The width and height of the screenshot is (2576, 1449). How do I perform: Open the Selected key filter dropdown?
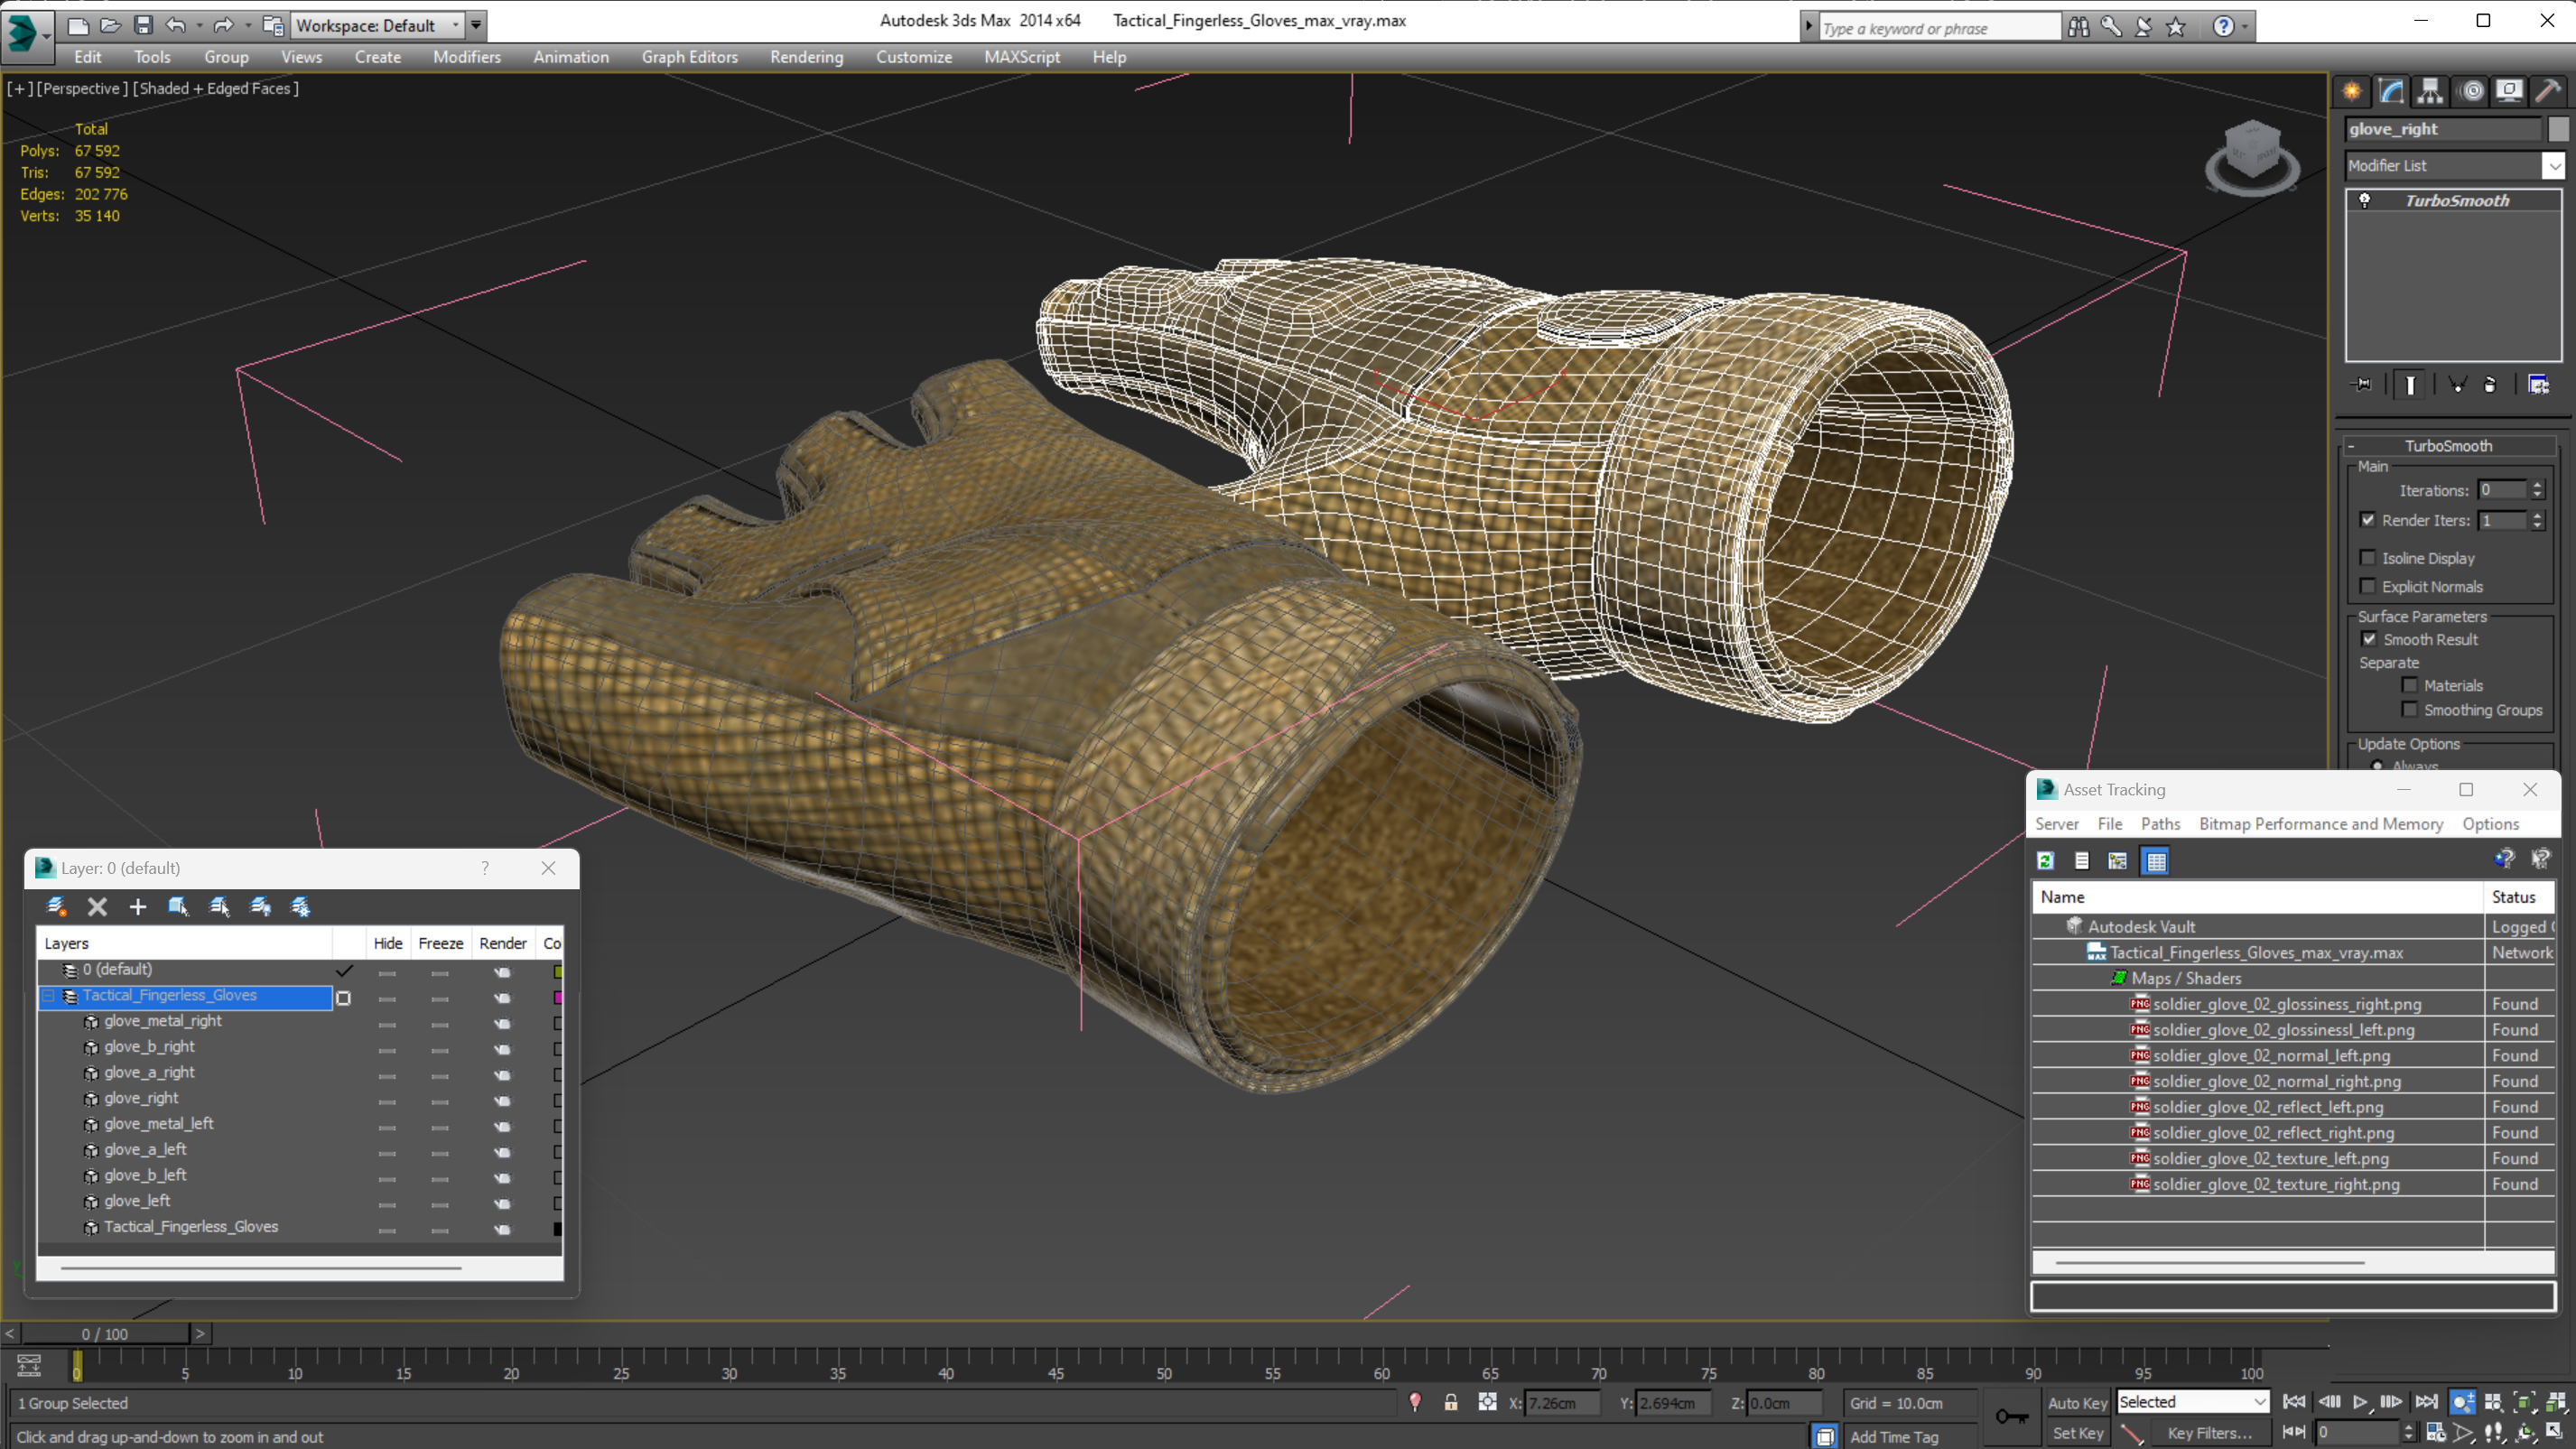pyautogui.click(x=2259, y=1402)
